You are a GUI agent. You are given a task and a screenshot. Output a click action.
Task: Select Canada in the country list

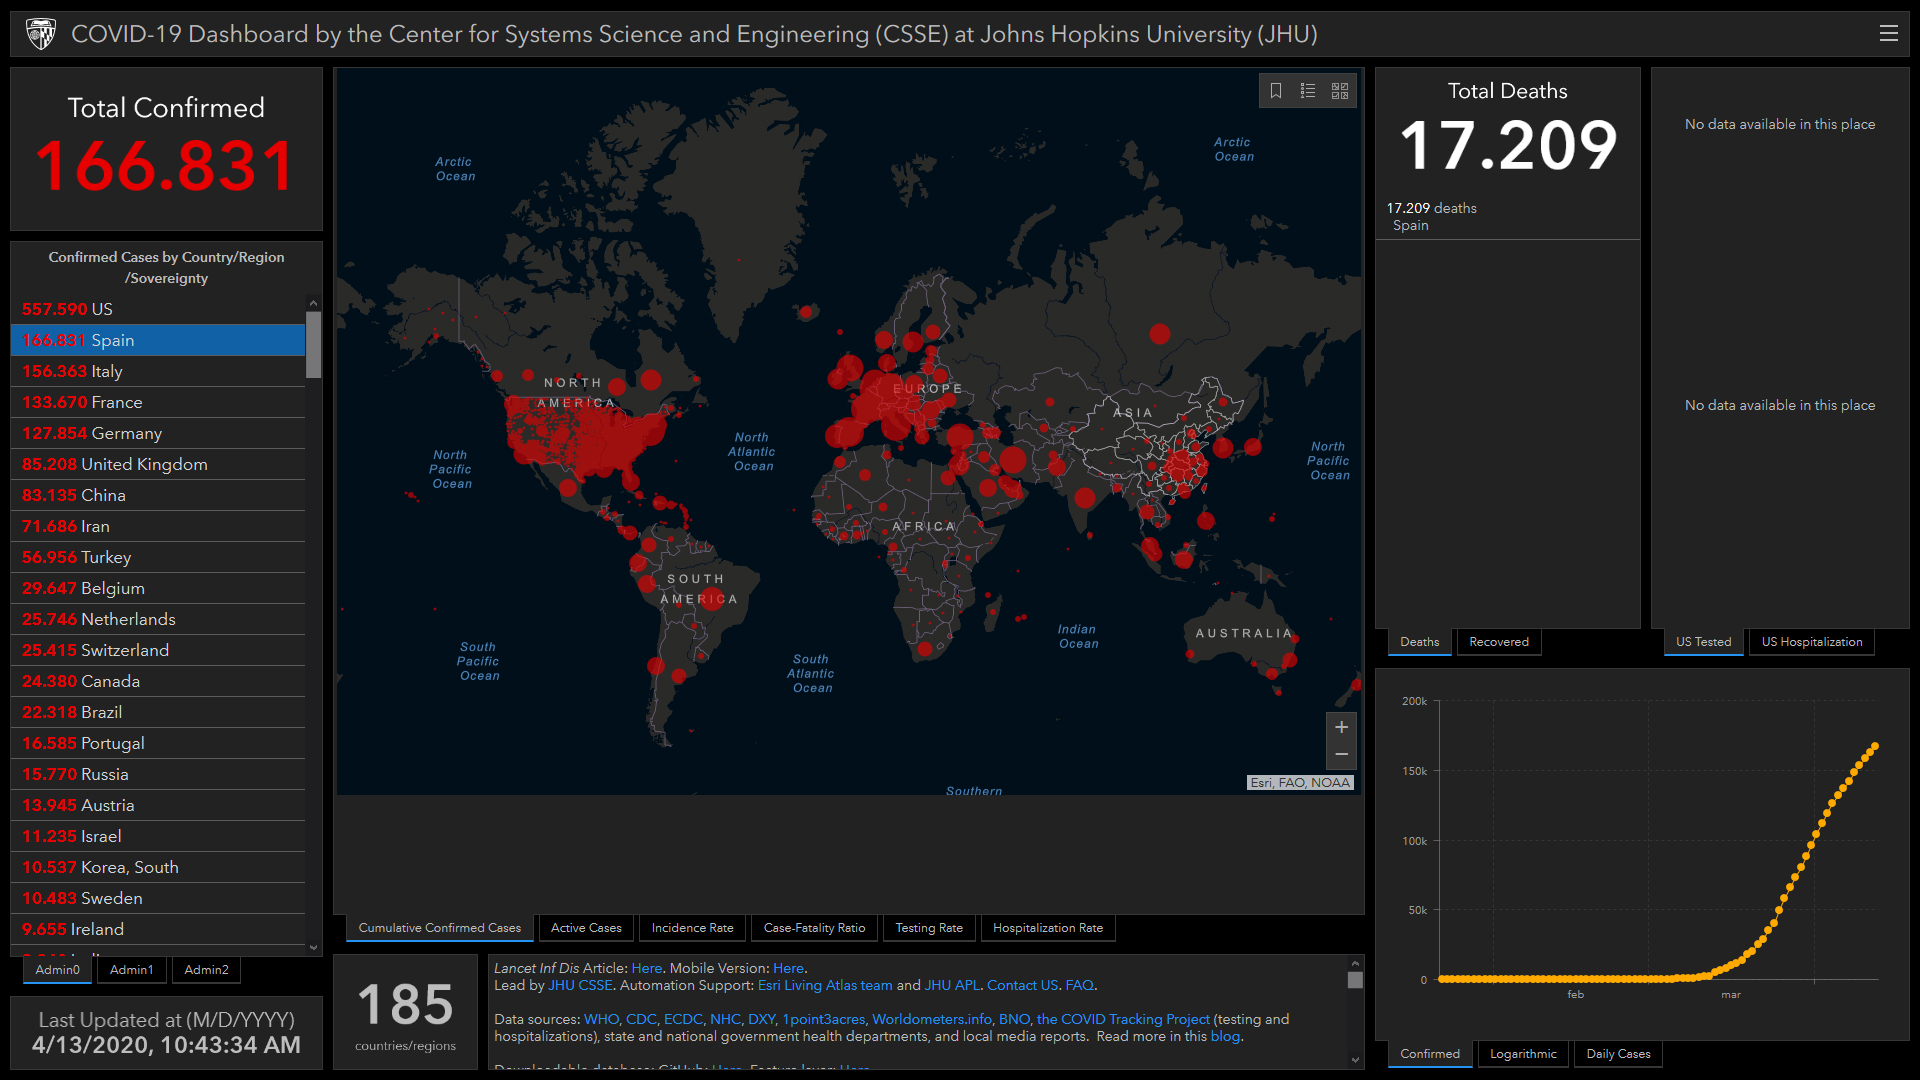(x=158, y=681)
